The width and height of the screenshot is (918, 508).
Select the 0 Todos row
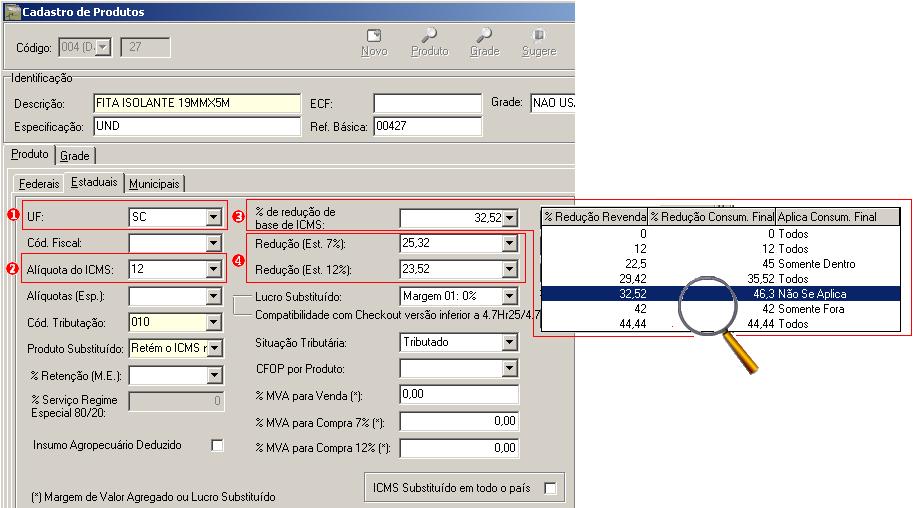721,234
